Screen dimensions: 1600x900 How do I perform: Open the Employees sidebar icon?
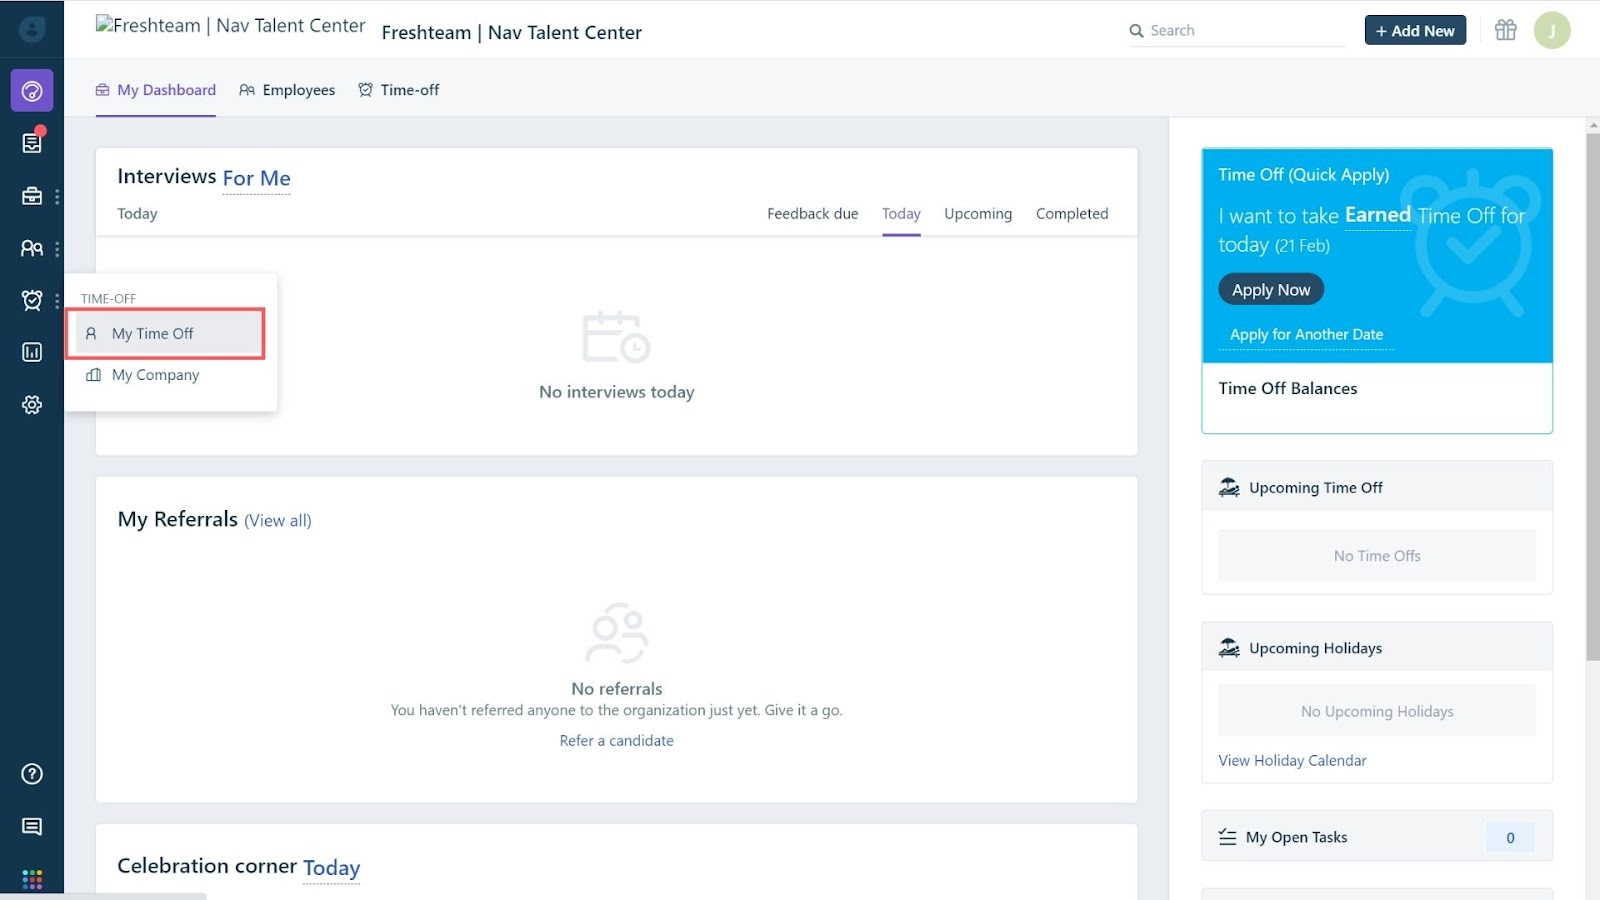pos(32,248)
